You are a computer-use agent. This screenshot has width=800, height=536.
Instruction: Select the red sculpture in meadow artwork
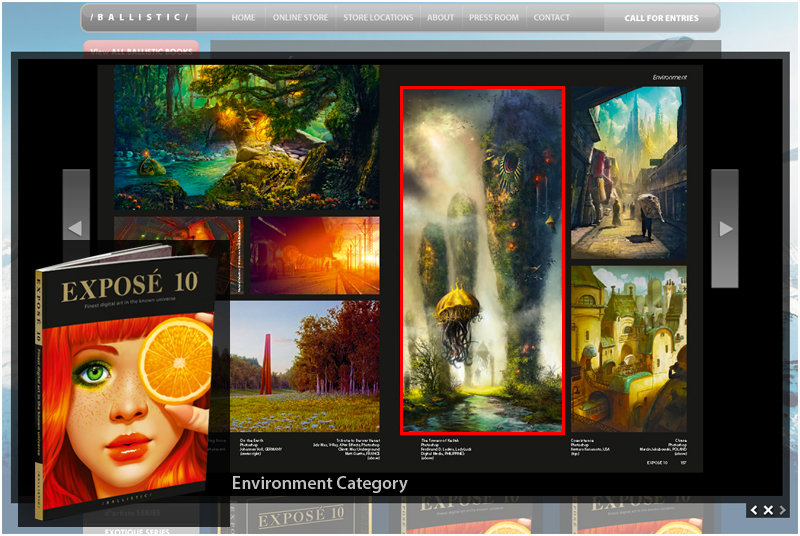point(305,366)
